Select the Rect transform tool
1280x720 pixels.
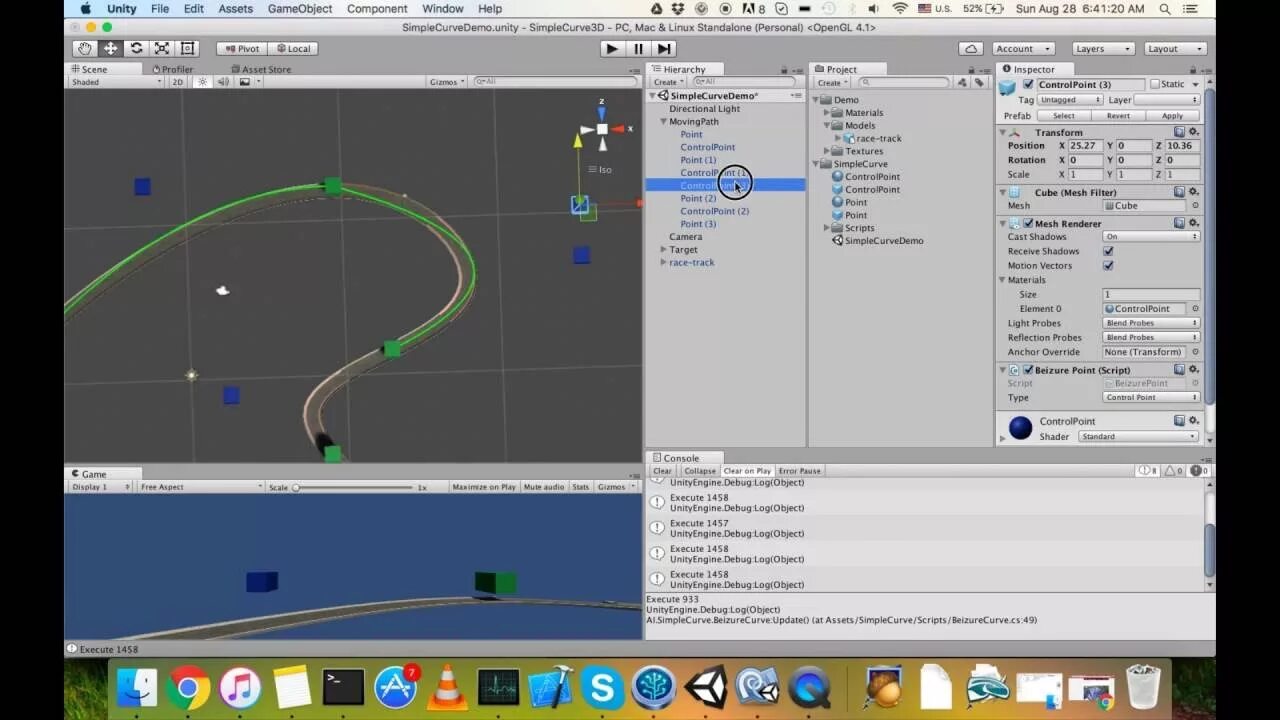[188, 48]
